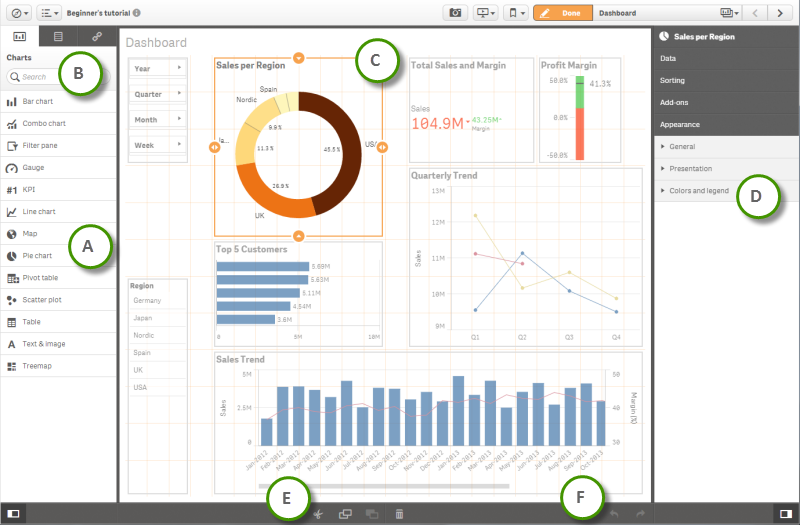This screenshot has height=525, width=800.
Task: Select Japan in the Region list
Action: click(158, 318)
